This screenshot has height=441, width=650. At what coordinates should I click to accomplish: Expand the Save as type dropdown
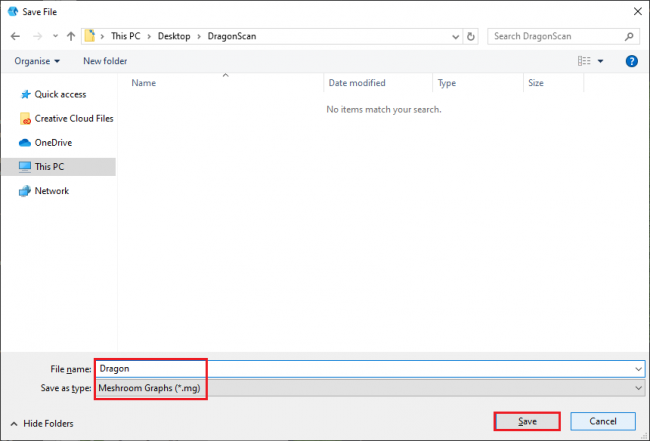pyautogui.click(x=638, y=388)
